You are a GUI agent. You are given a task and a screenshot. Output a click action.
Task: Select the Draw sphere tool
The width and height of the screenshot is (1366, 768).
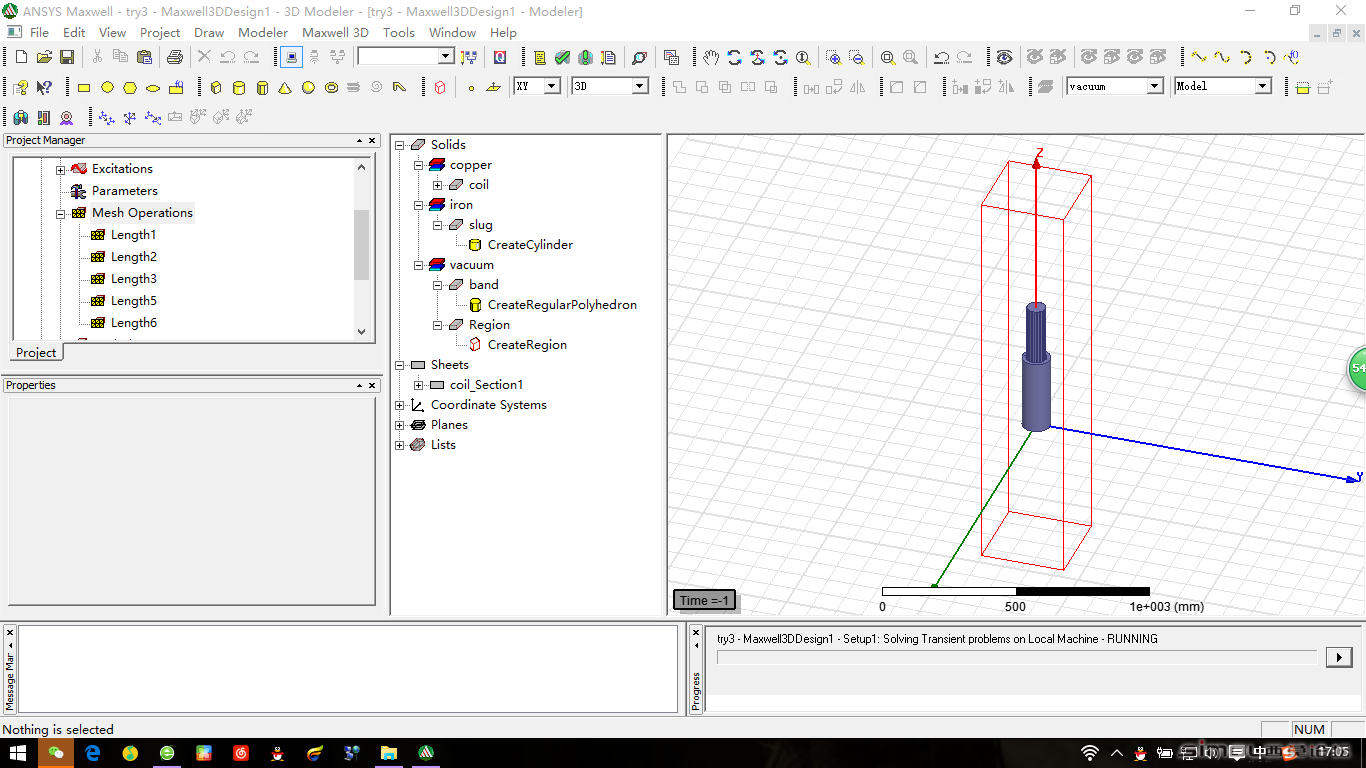[308, 88]
